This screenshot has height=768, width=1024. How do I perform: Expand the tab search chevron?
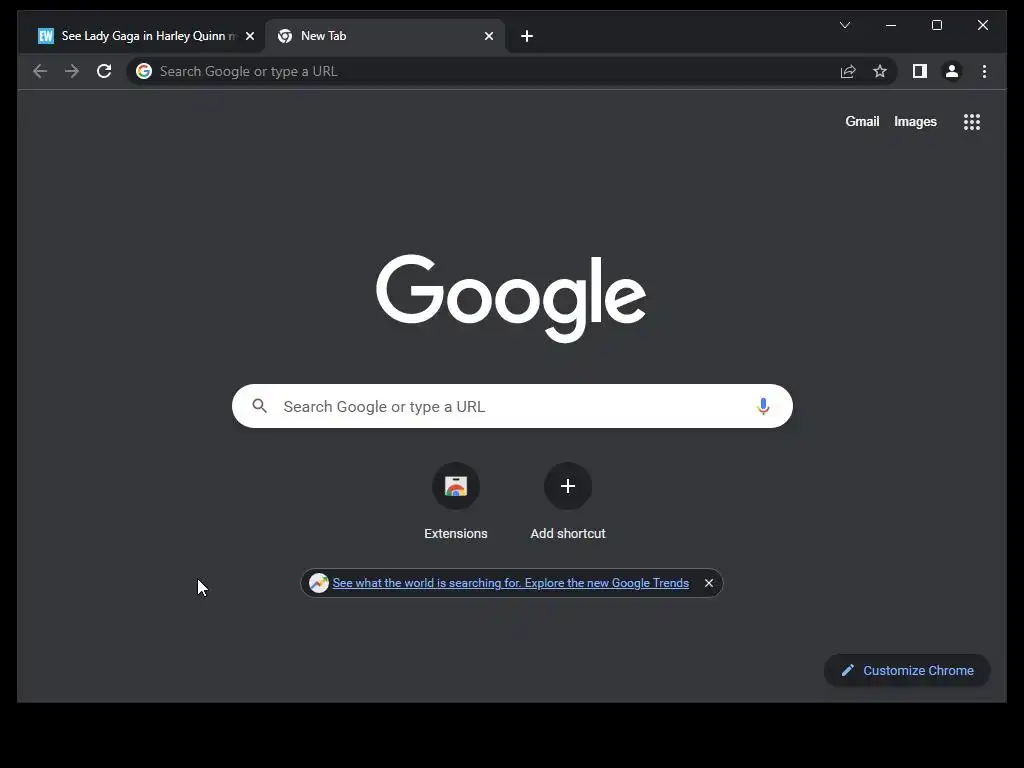click(844, 25)
